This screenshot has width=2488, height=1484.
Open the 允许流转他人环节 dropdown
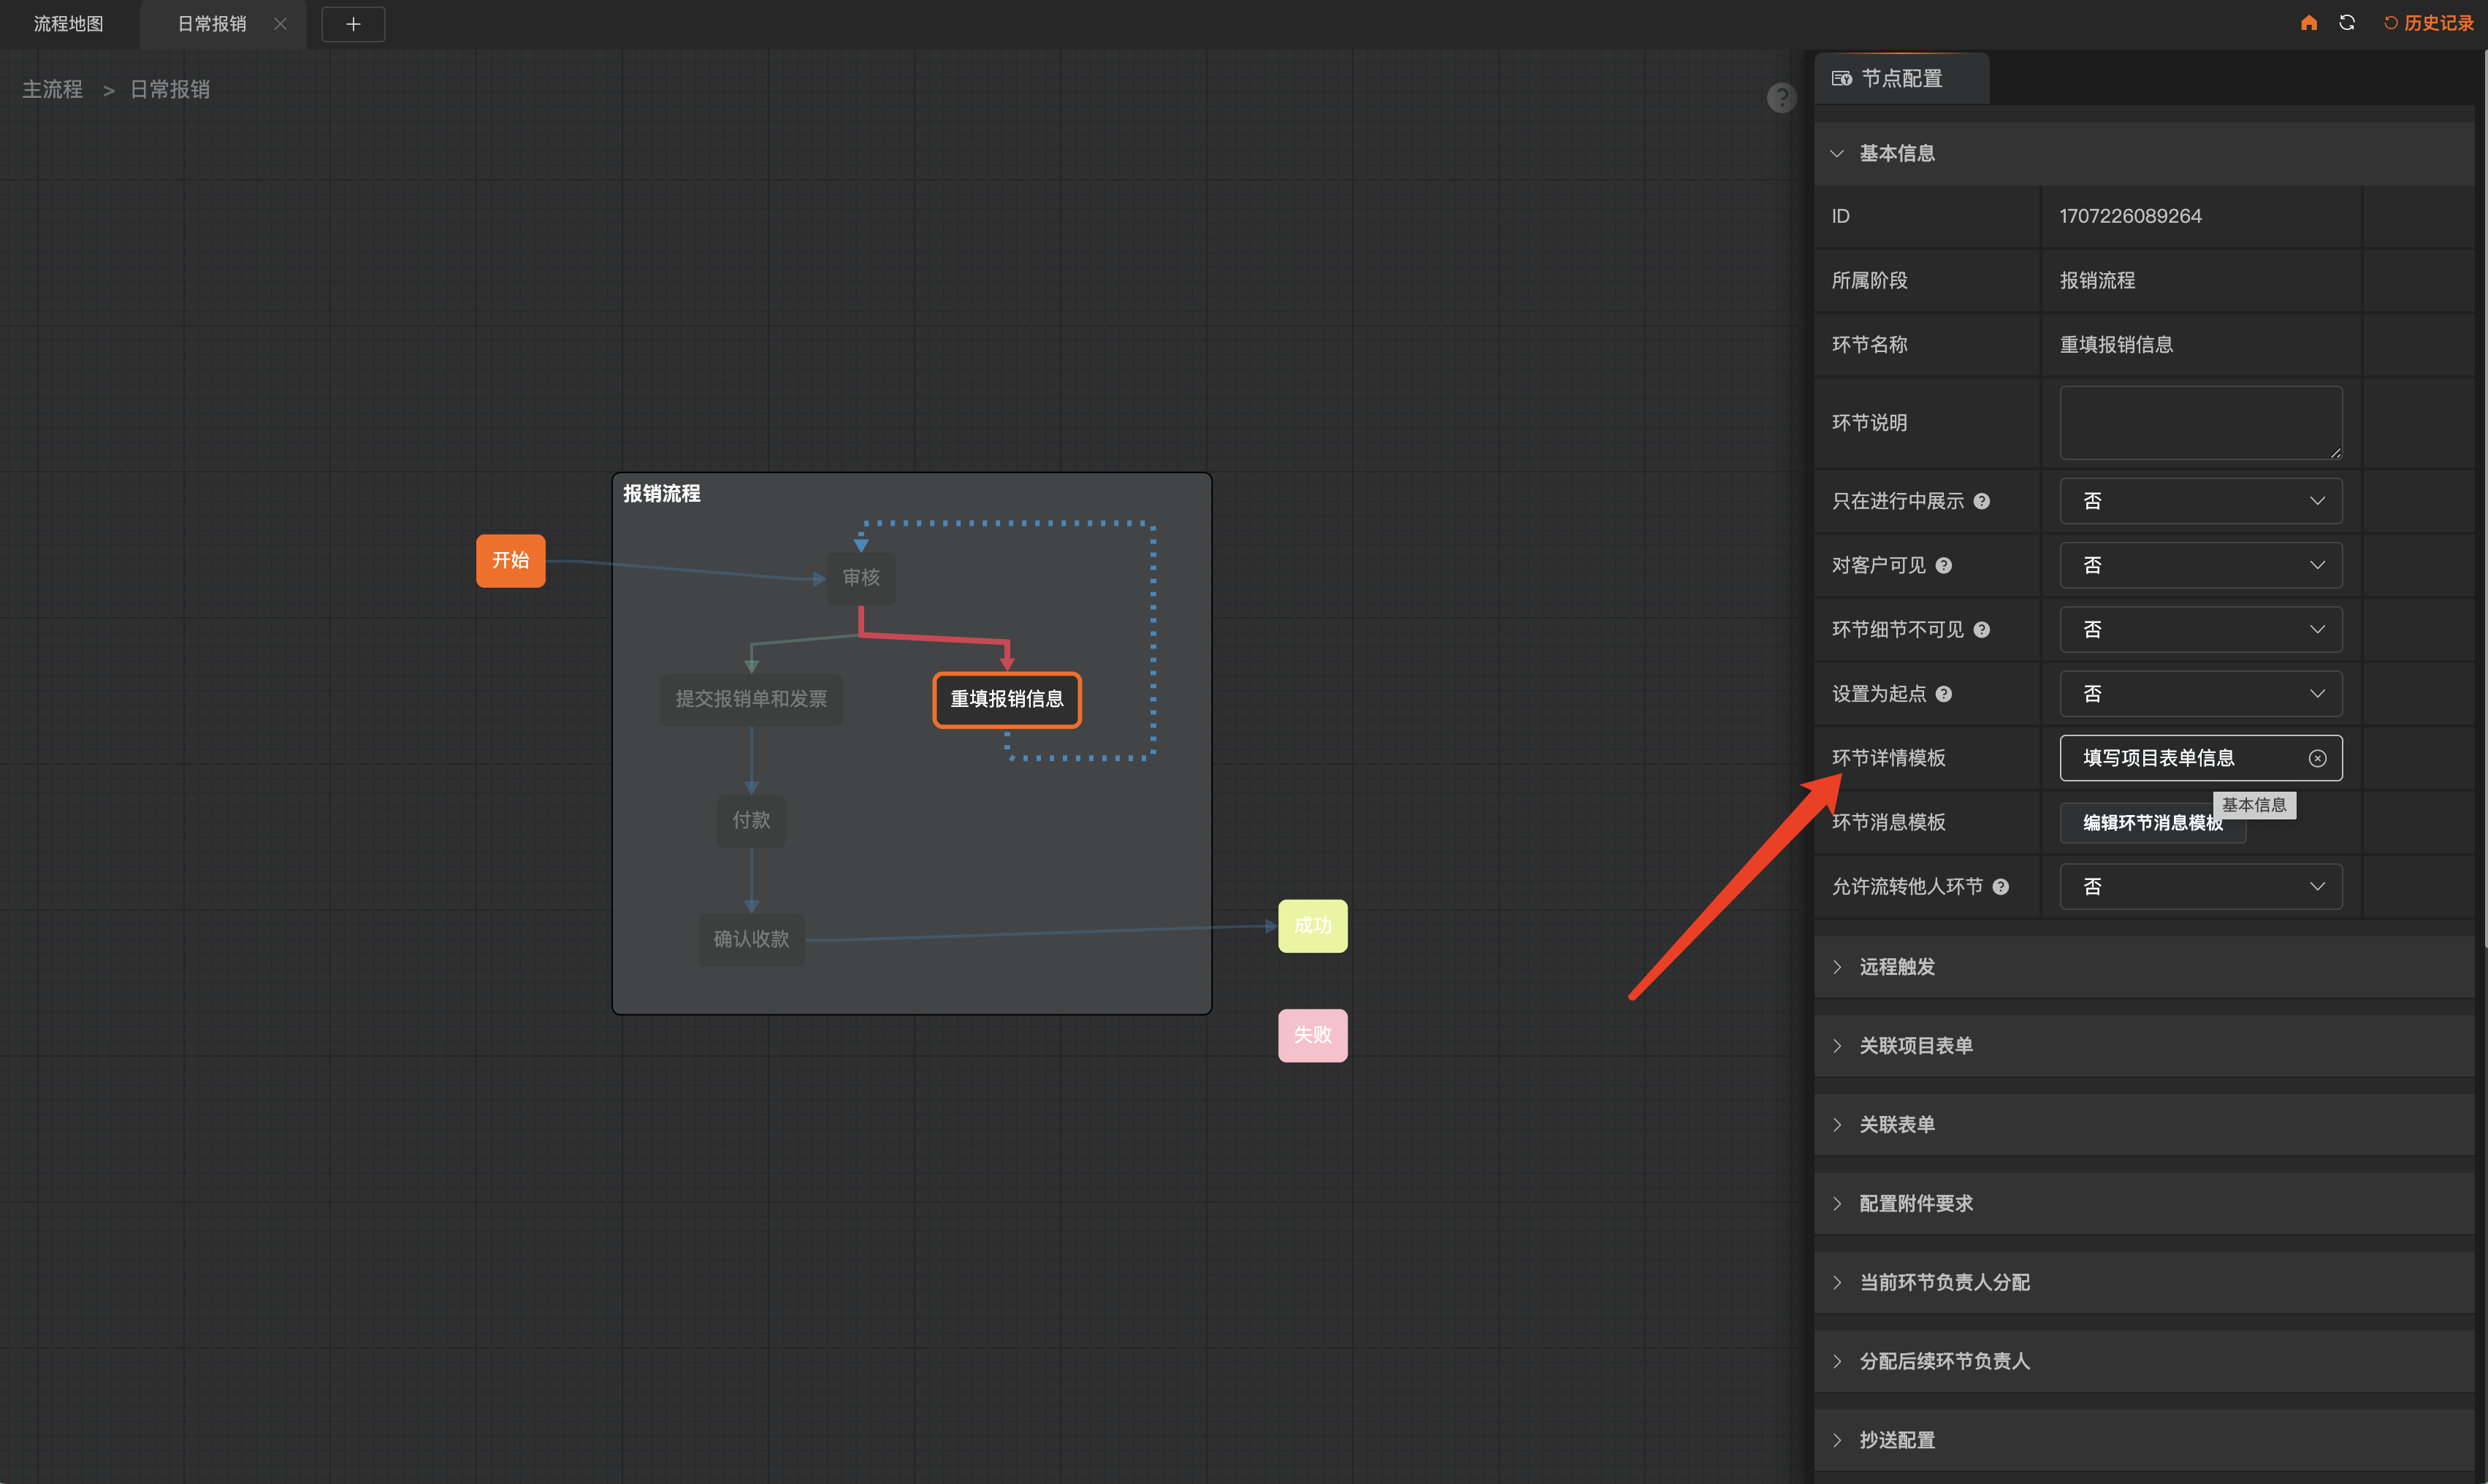tap(2200, 886)
